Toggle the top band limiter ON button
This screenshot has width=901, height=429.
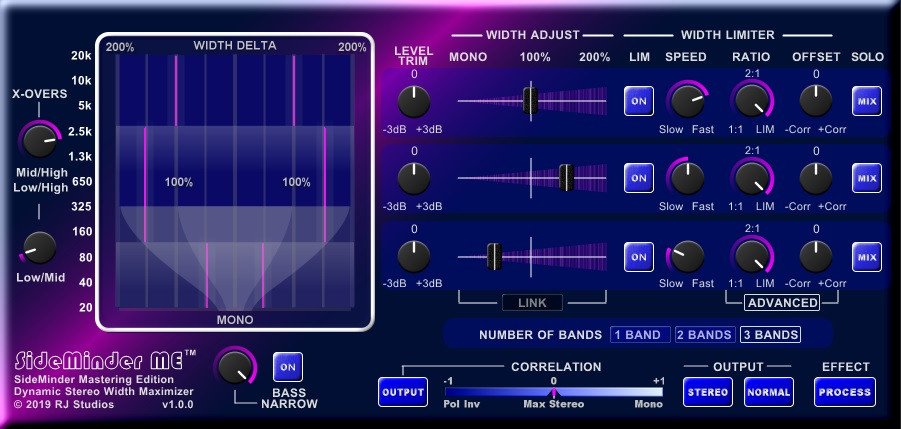639,101
